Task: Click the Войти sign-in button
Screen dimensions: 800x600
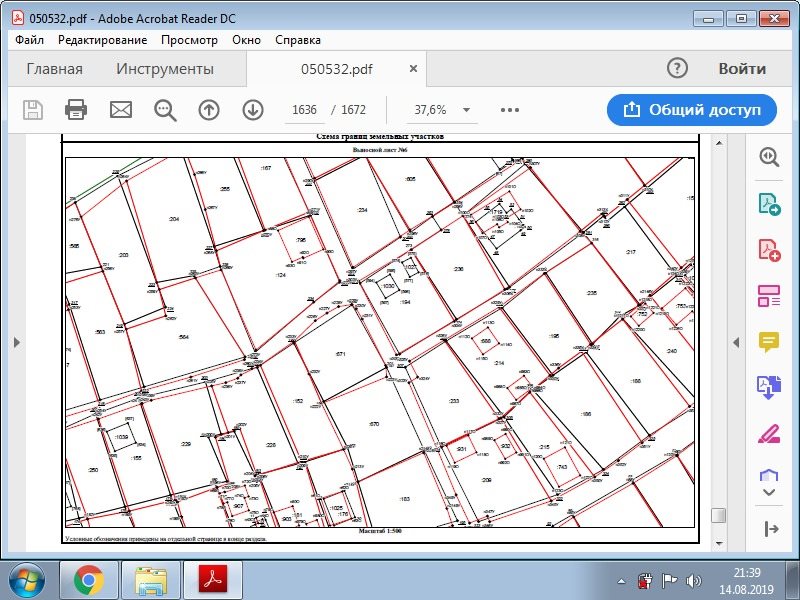Action: coord(742,69)
